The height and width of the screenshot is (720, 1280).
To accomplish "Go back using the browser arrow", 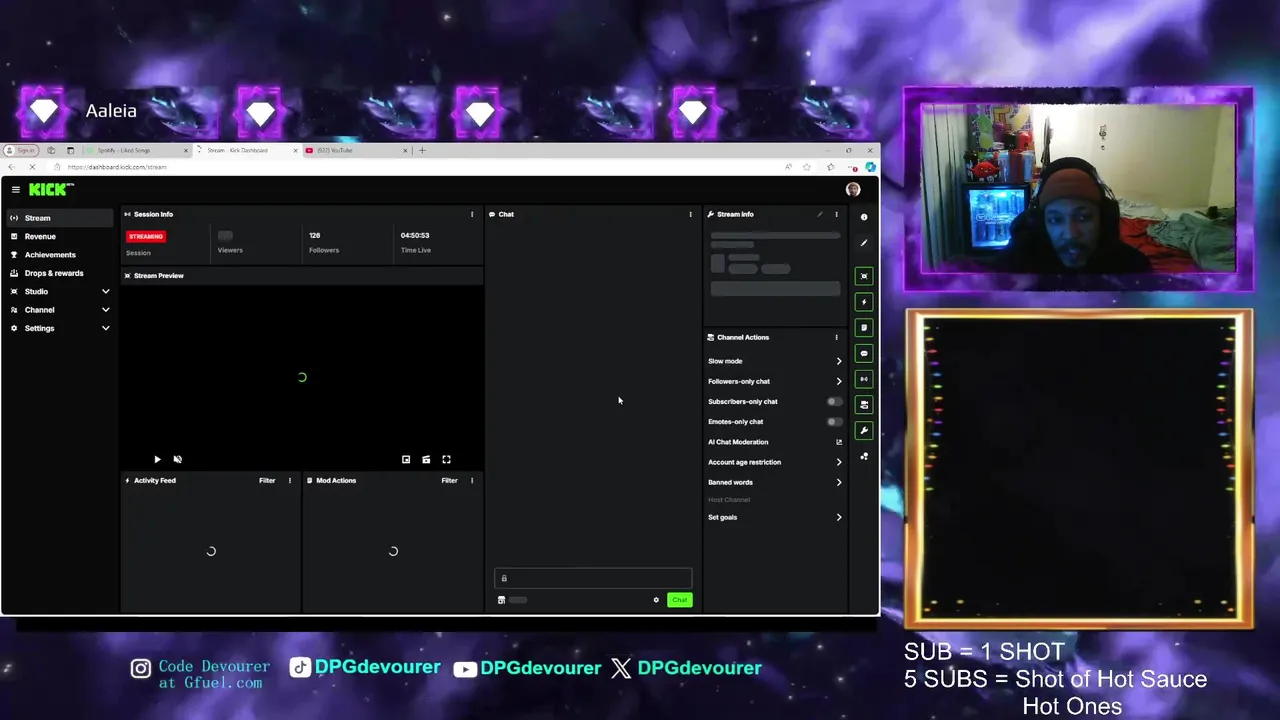I will click(x=11, y=167).
